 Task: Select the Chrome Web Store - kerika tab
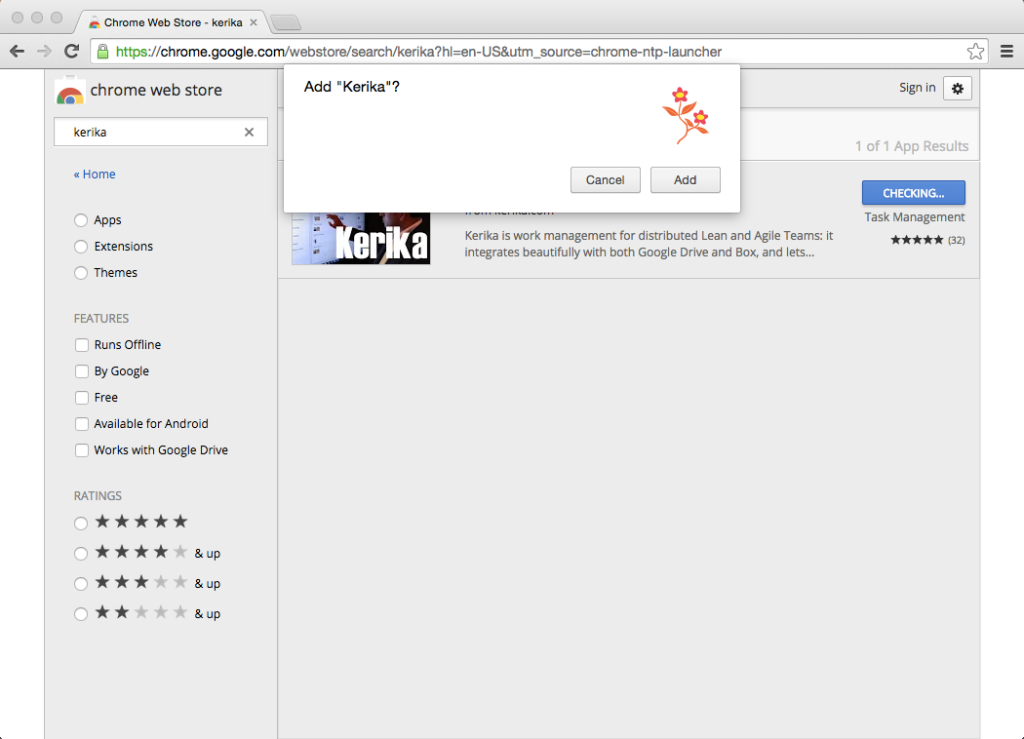click(173, 22)
